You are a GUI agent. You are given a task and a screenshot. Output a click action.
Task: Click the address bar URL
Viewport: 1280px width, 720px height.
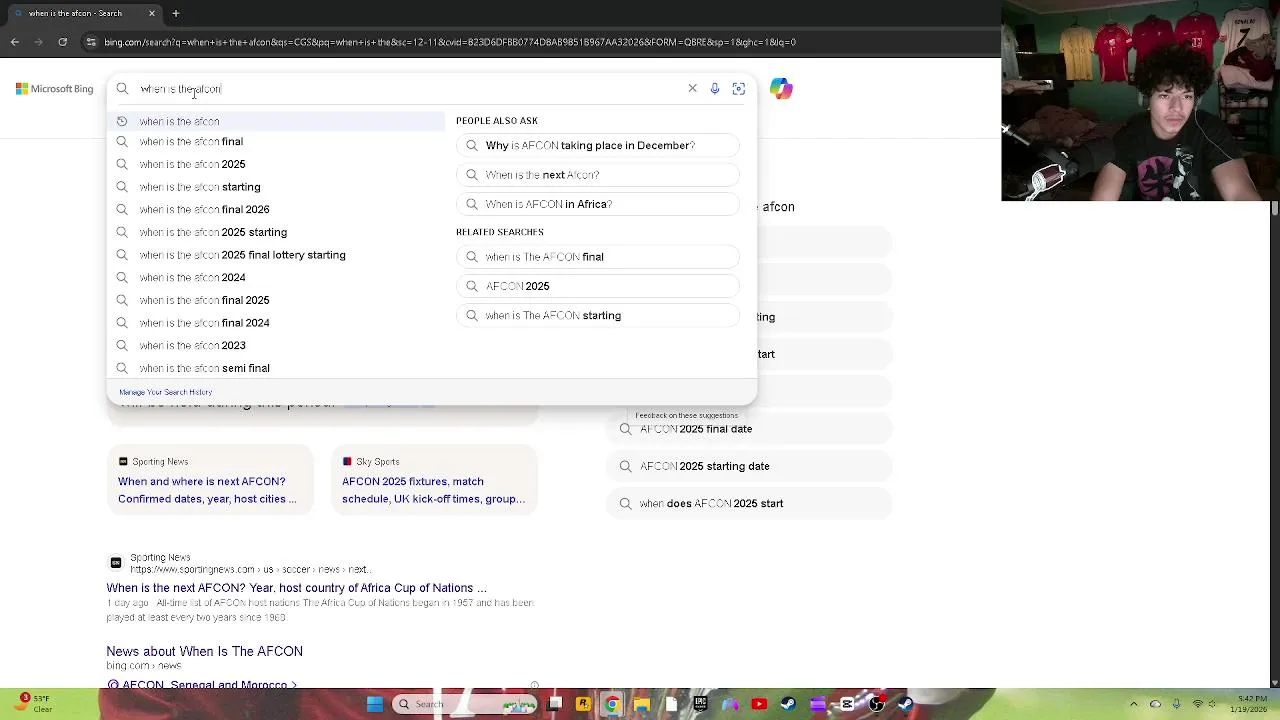click(450, 42)
